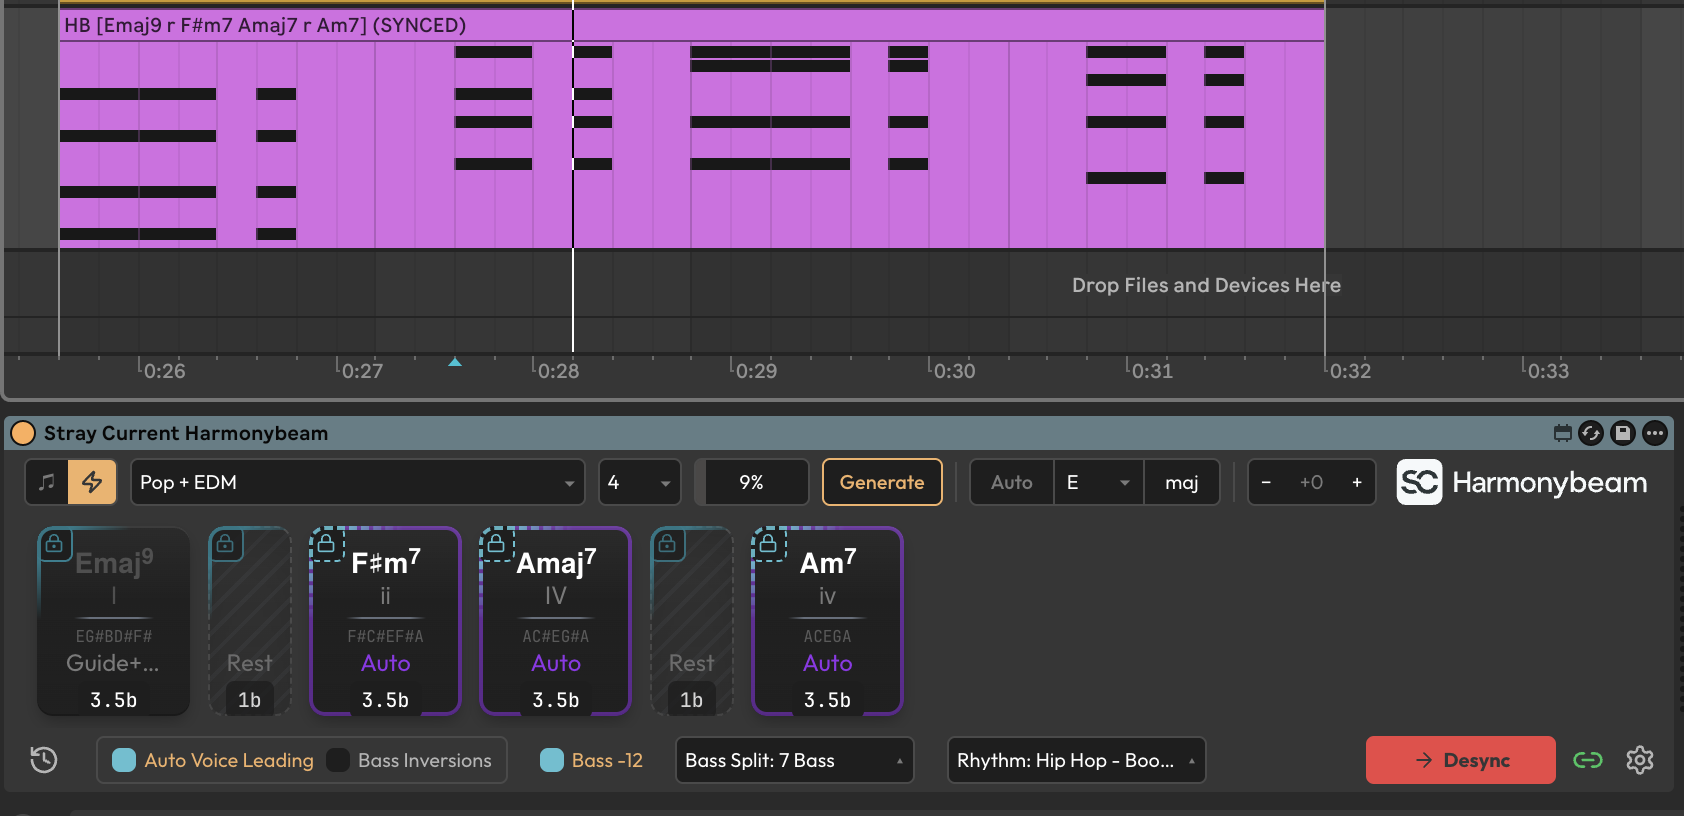
Task: Toggle Bass Inversions checkbox
Action: click(x=338, y=760)
